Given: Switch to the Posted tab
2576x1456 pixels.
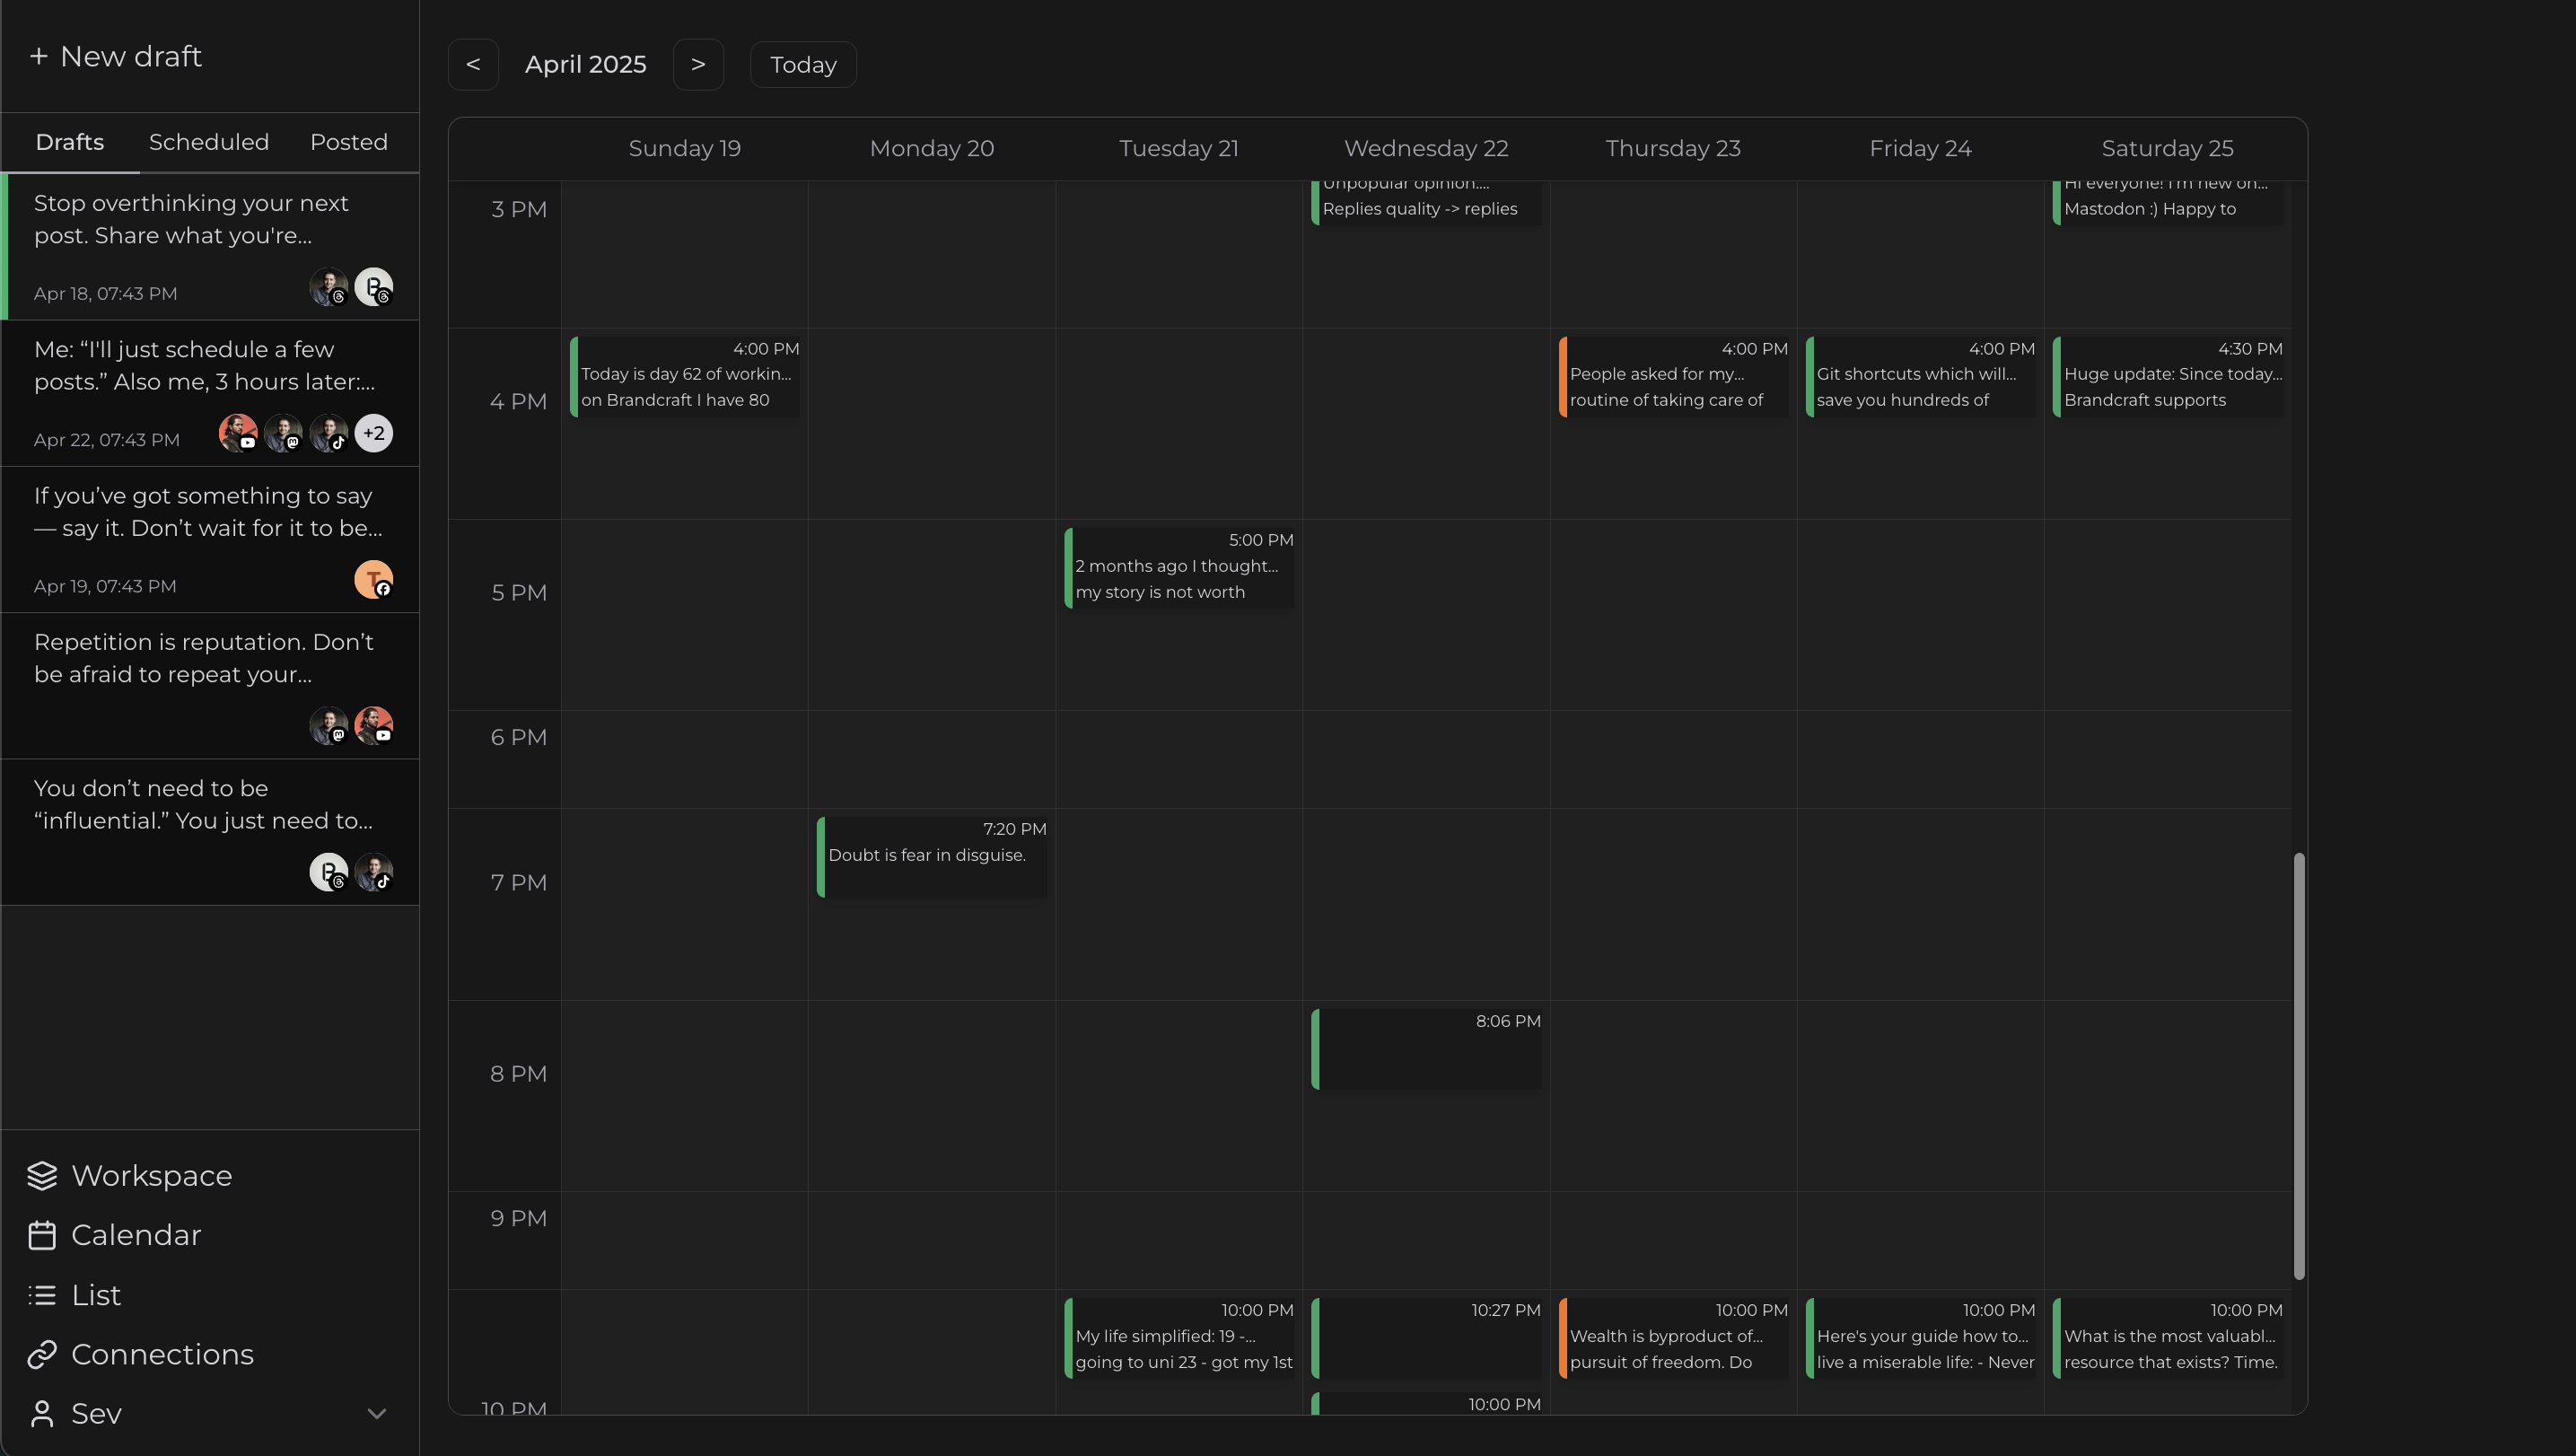Looking at the screenshot, I should 348,142.
